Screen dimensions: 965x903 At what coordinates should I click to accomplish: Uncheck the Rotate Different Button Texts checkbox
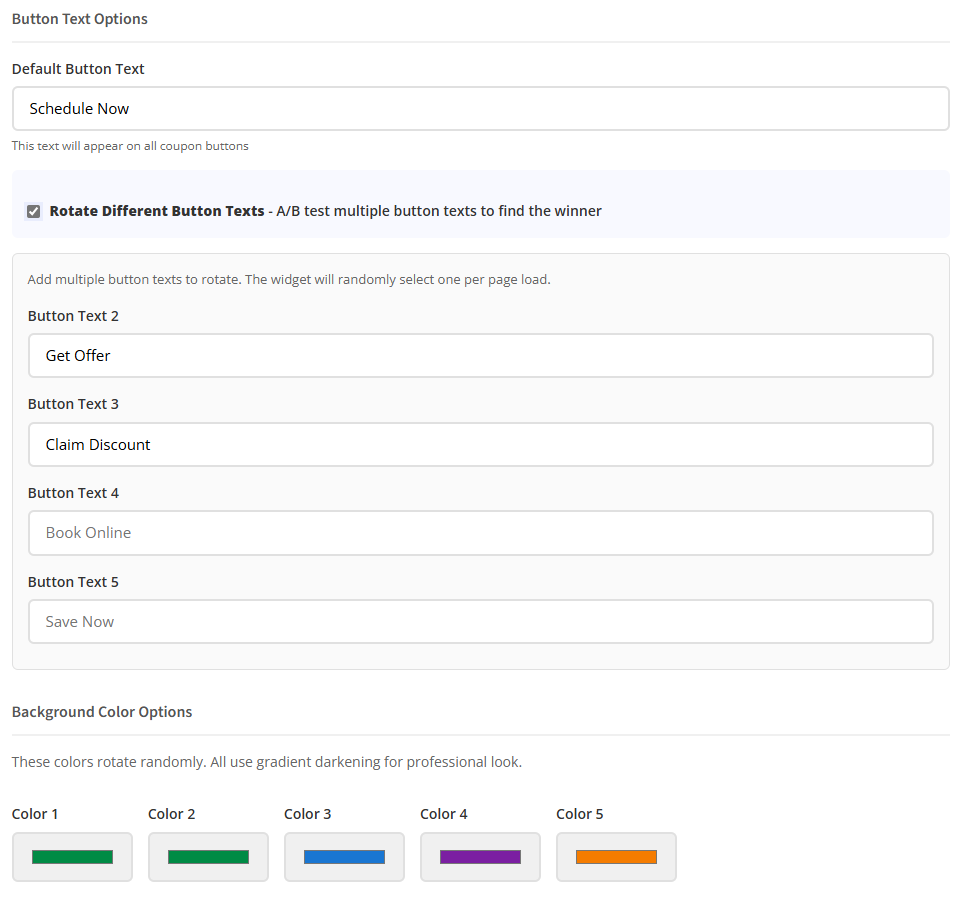point(34,211)
